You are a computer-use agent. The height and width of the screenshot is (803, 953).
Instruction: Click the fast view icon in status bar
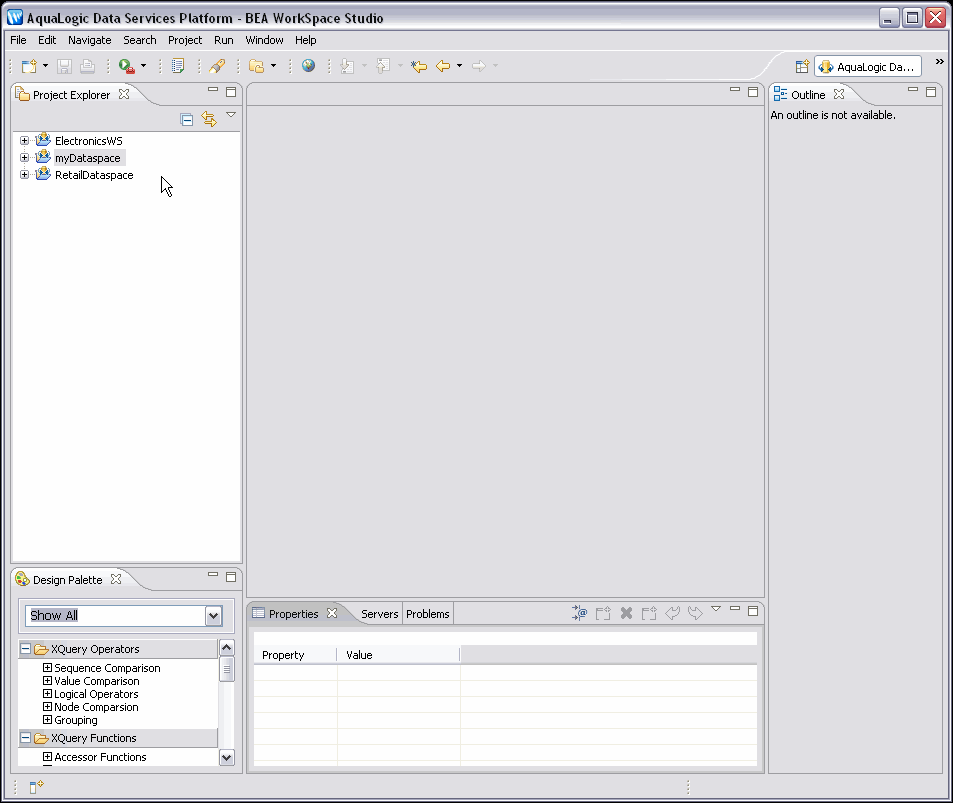pos(36,787)
